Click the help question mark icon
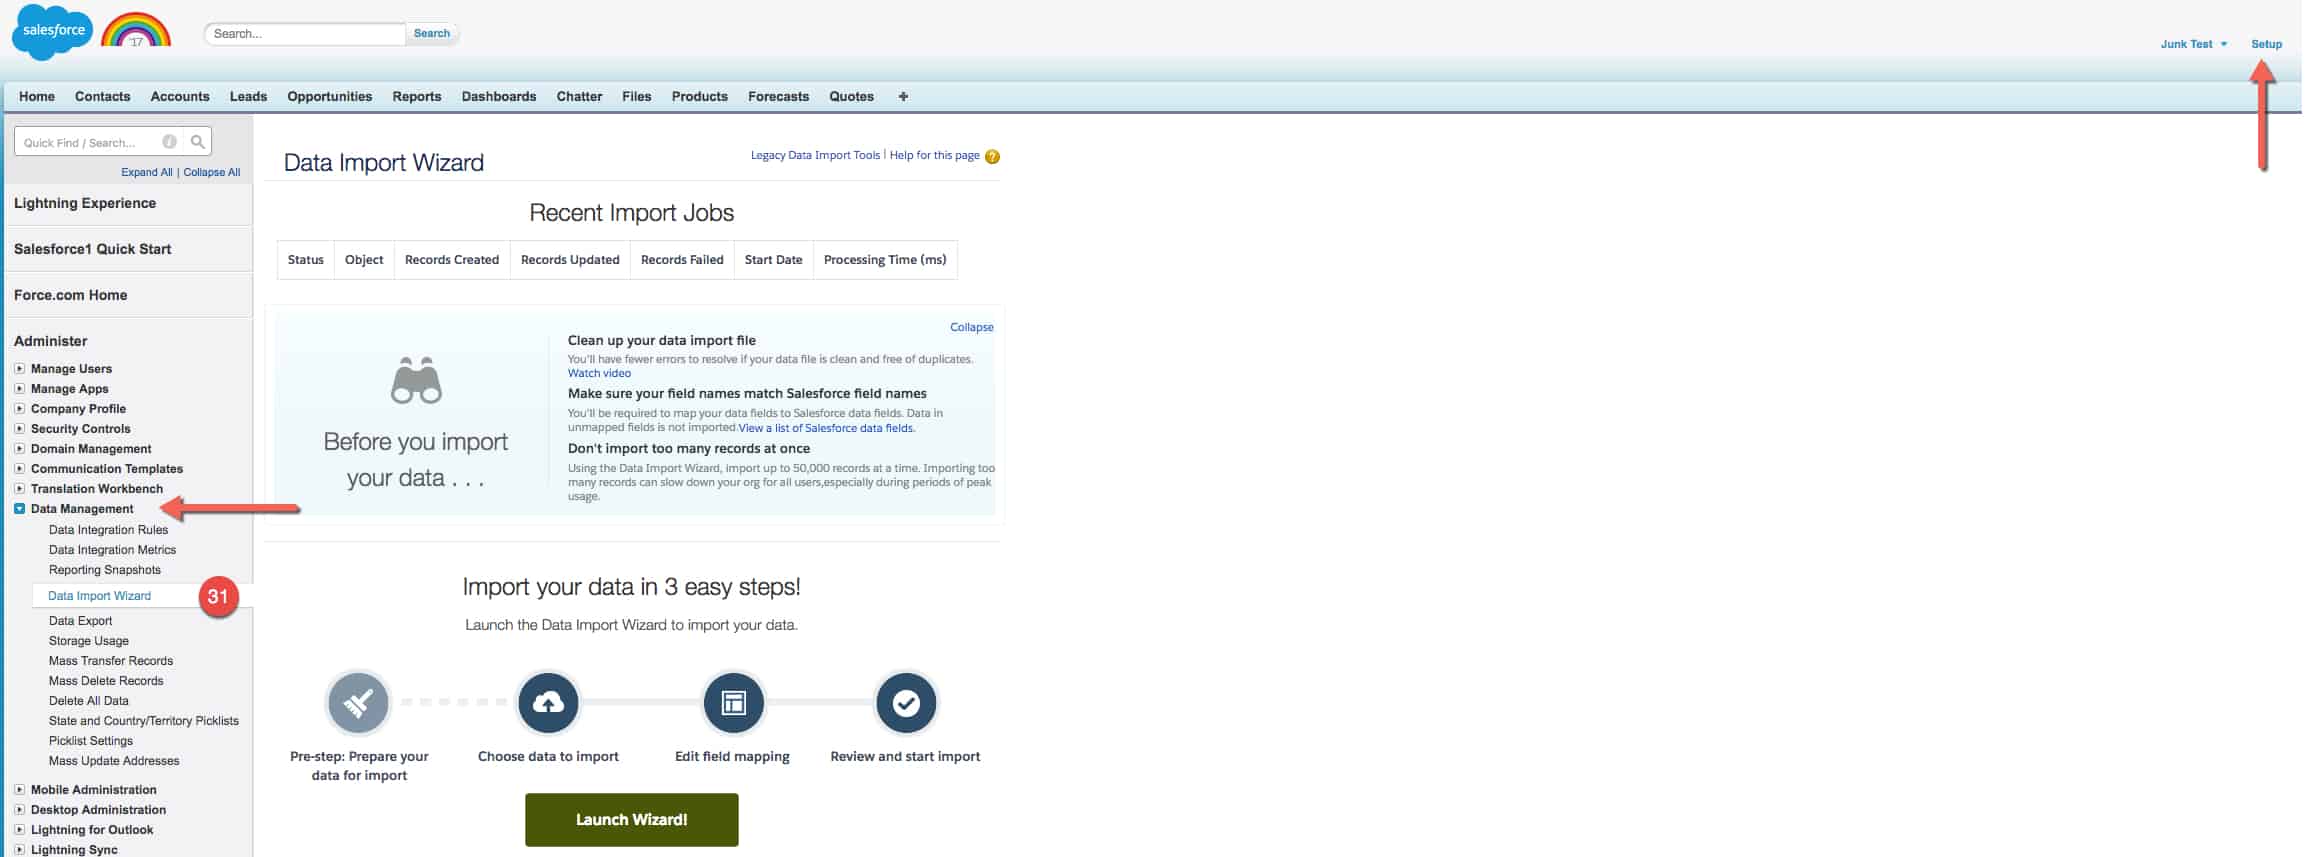The height and width of the screenshot is (857, 2307). [x=992, y=156]
